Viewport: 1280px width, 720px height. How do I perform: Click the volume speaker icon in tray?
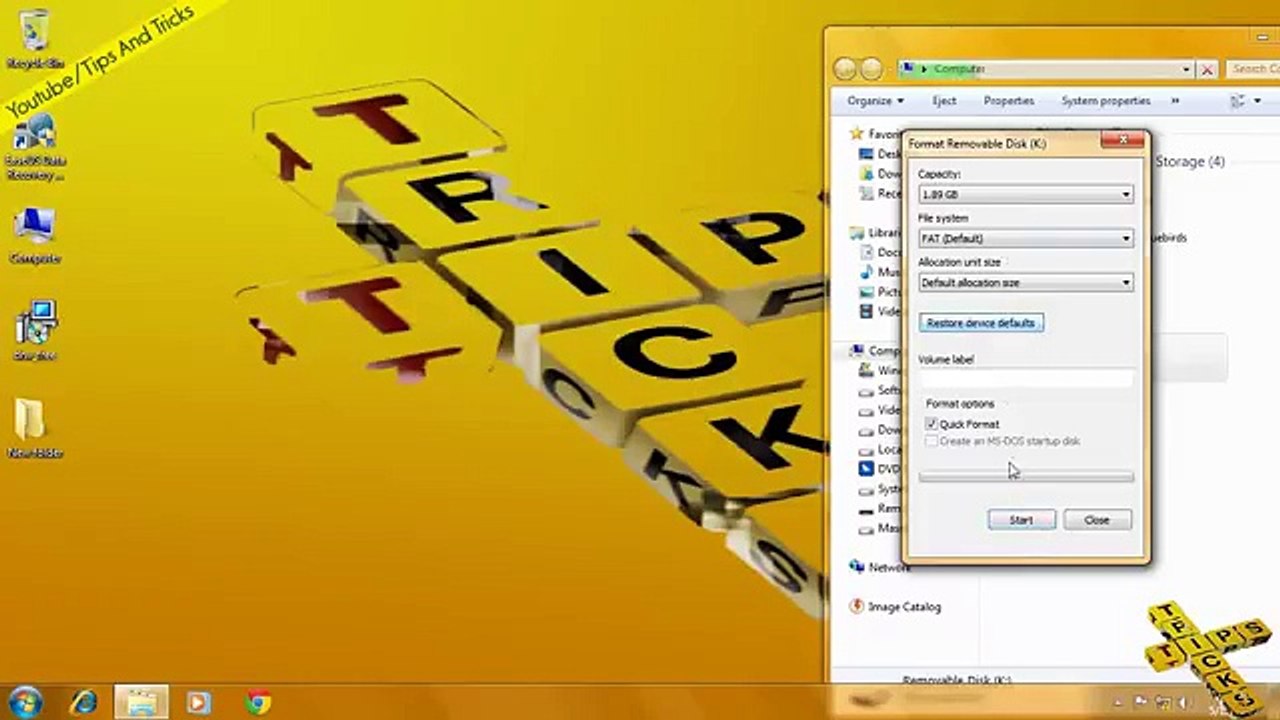[x=1185, y=702]
